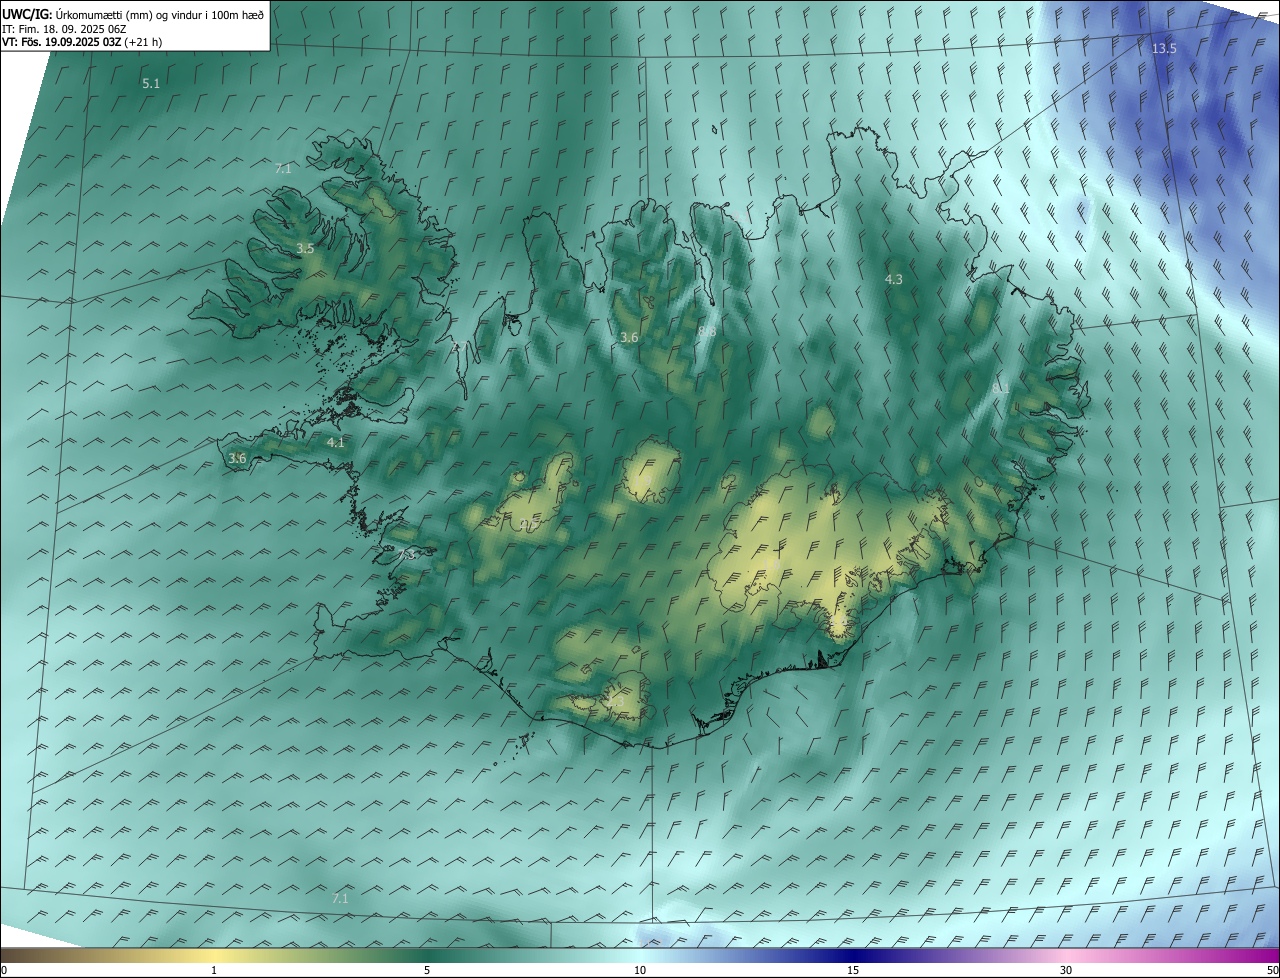Click the 'IT: Fim. 18. 09. 2025 06Z' line
Image resolution: width=1280 pixels, height=978 pixels.
[x=64, y=28]
